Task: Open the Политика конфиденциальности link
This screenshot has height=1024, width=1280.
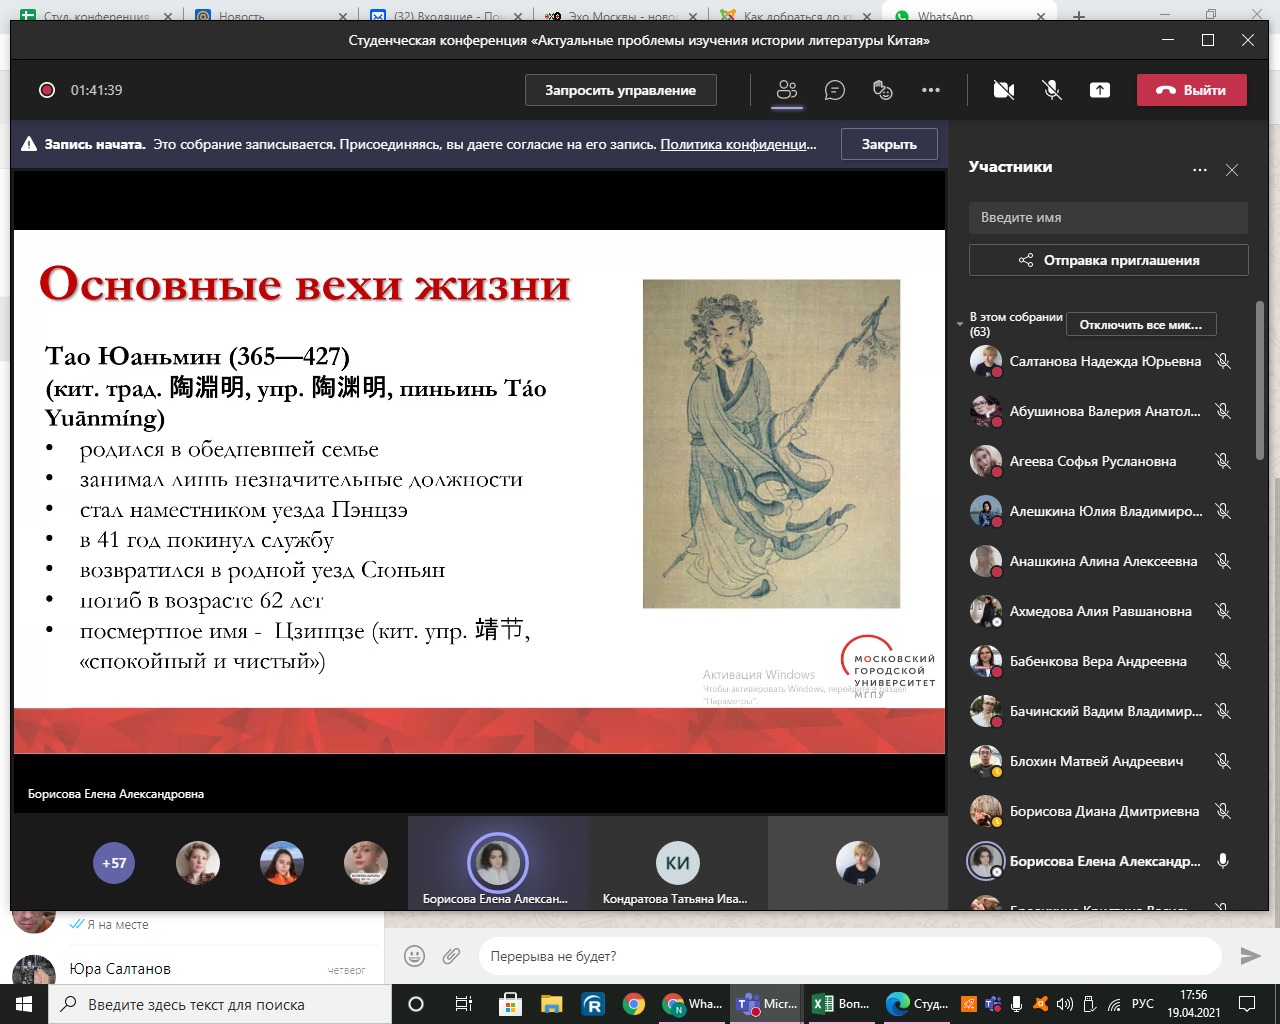Action: [x=738, y=144]
